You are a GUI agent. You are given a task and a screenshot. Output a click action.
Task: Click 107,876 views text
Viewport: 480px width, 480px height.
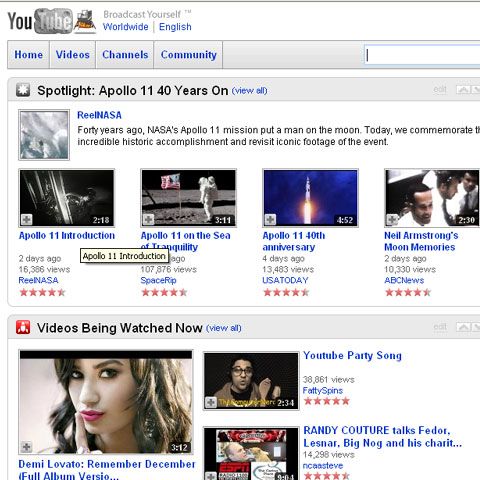tap(169, 269)
